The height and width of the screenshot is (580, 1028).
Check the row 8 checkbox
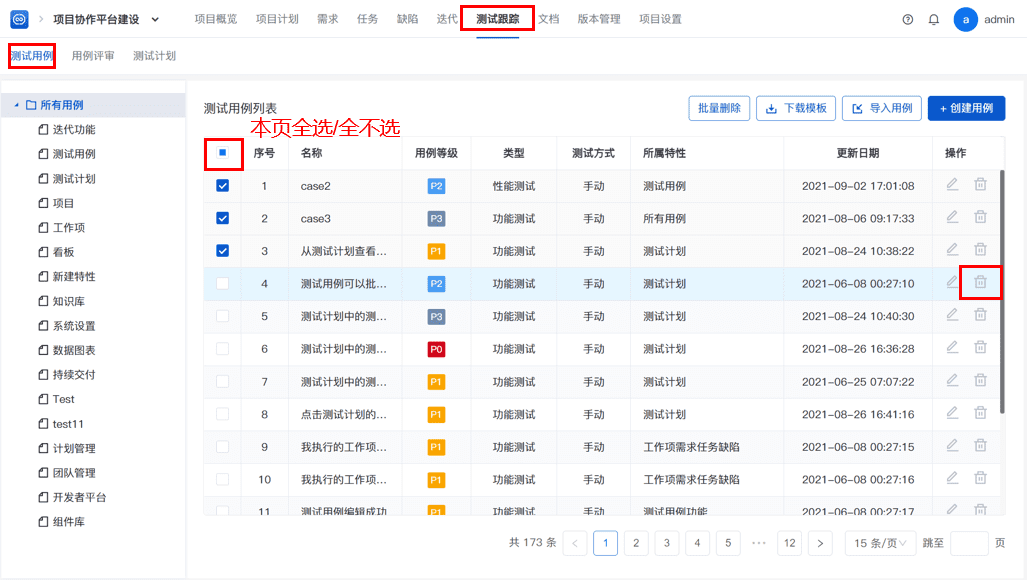pyautogui.click(x=223, y=414)
